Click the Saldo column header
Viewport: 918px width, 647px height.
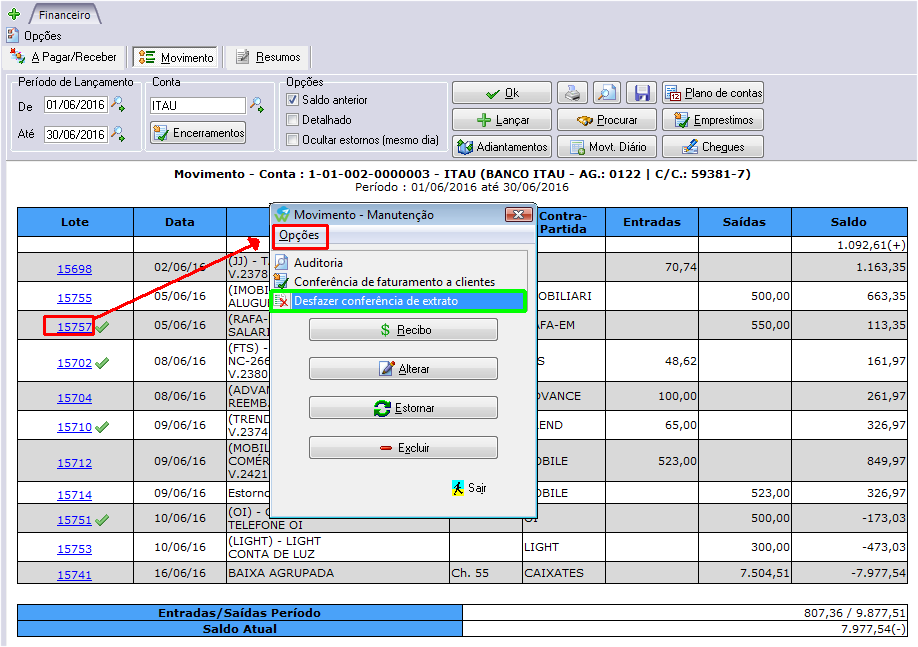(849, 222)
